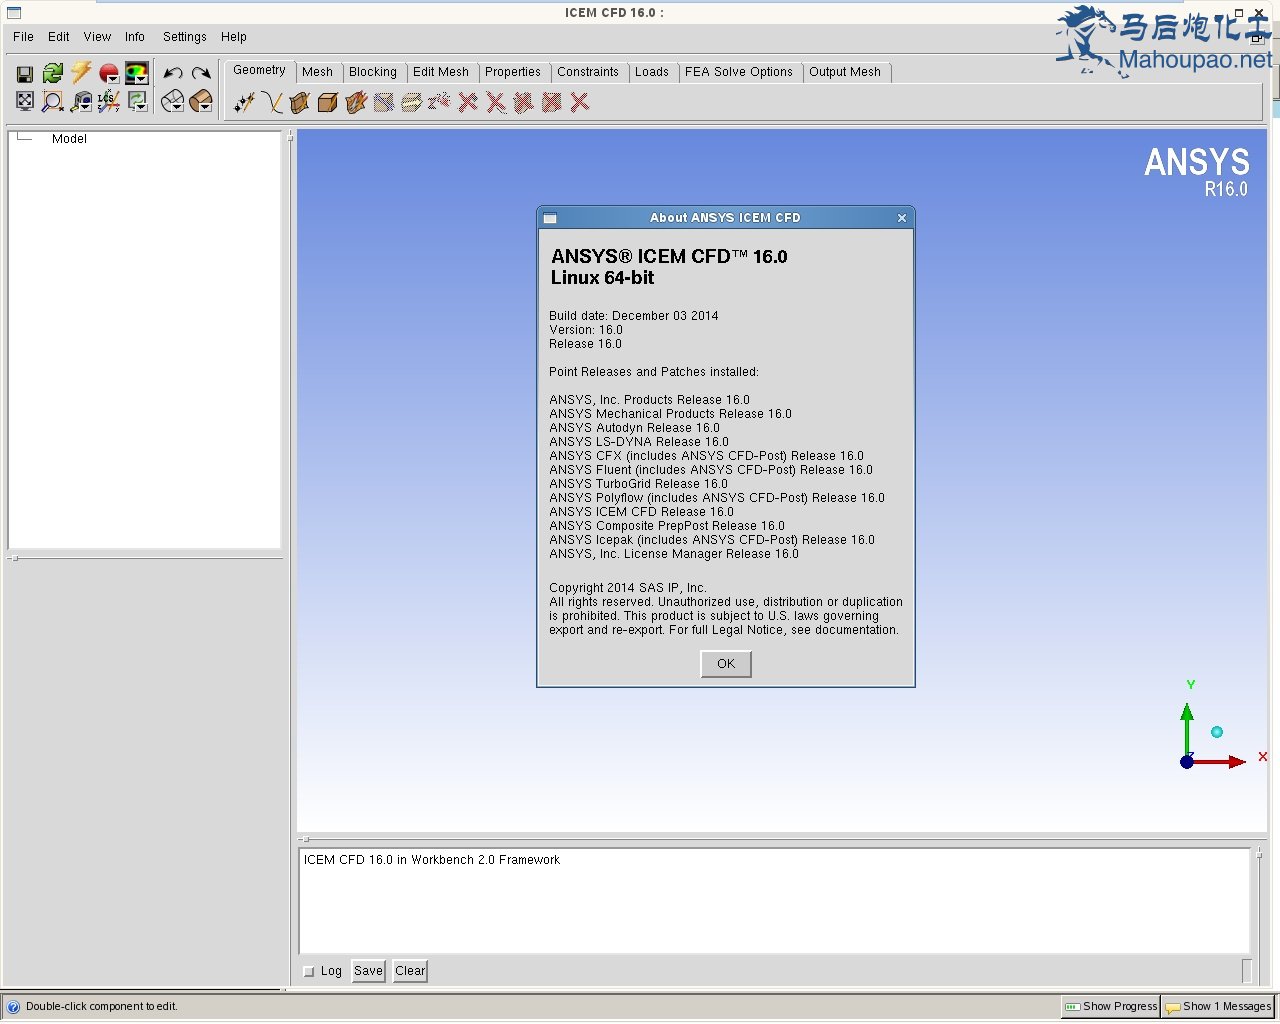The width and height of the screenshot is (1280, 1024).
Task: Click the Show Progress button
Action: coord(1110,1007)
